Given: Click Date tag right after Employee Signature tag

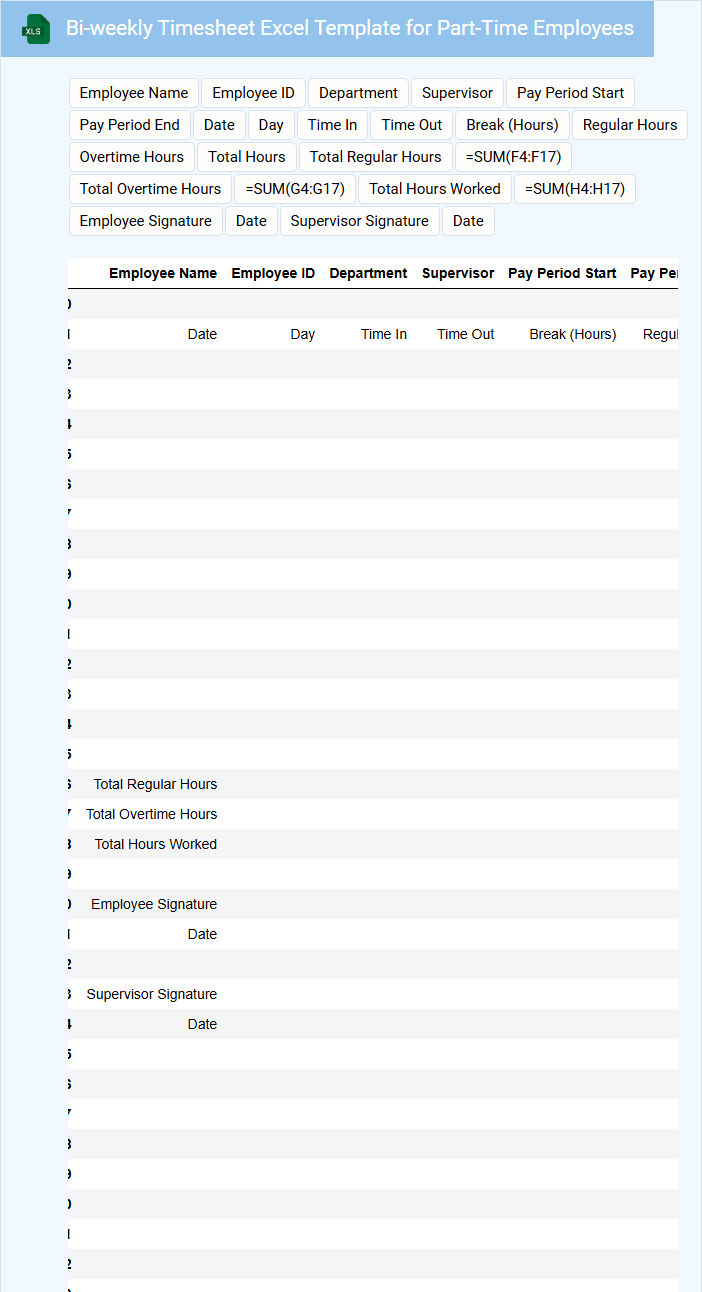Looking at the screenshot, I should pyautogui.click(x=251, y=221).
